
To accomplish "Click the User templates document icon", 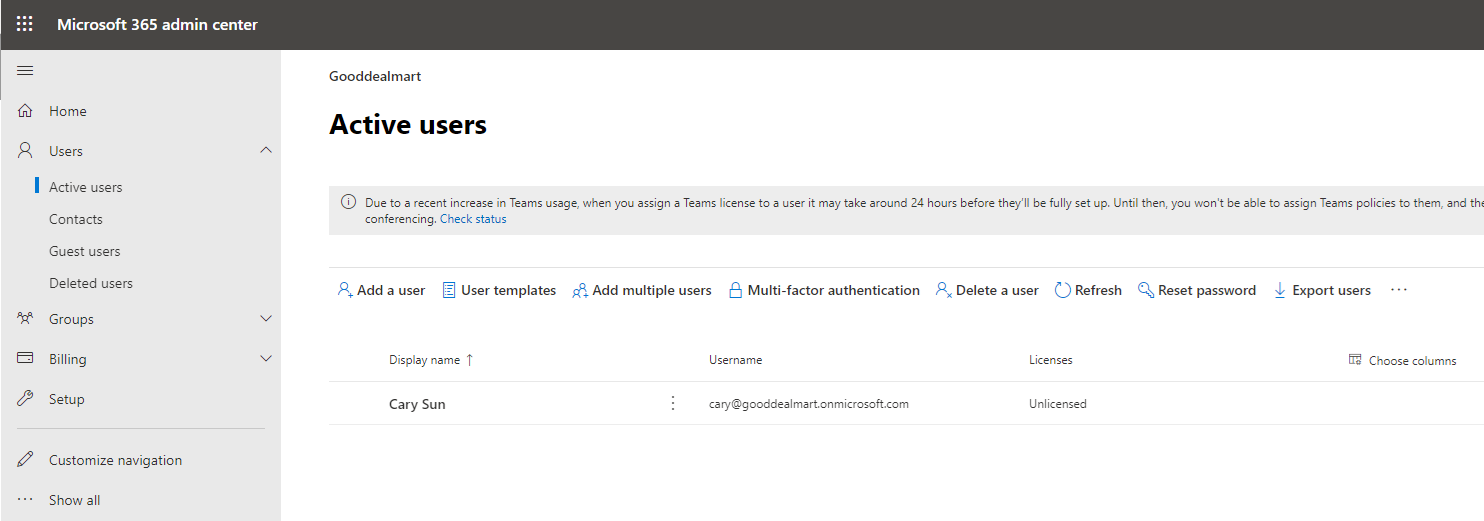I will coord(449,290).
